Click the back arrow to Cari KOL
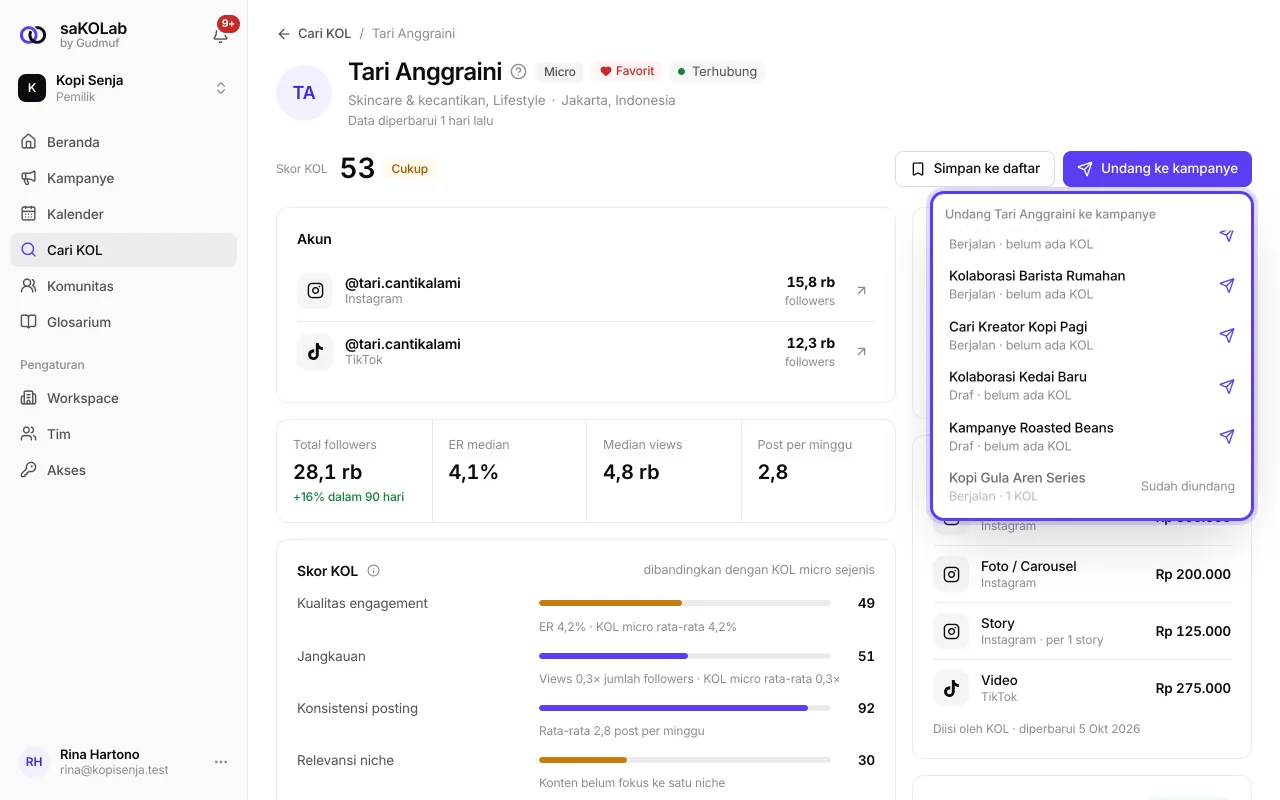 point(284,34)
